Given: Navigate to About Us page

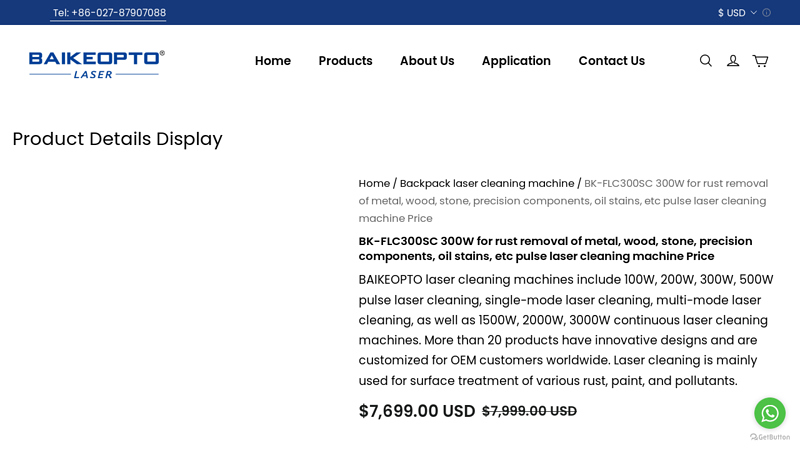Looking at the screenshot, I should pyautogui.click(x=427, y=61).
